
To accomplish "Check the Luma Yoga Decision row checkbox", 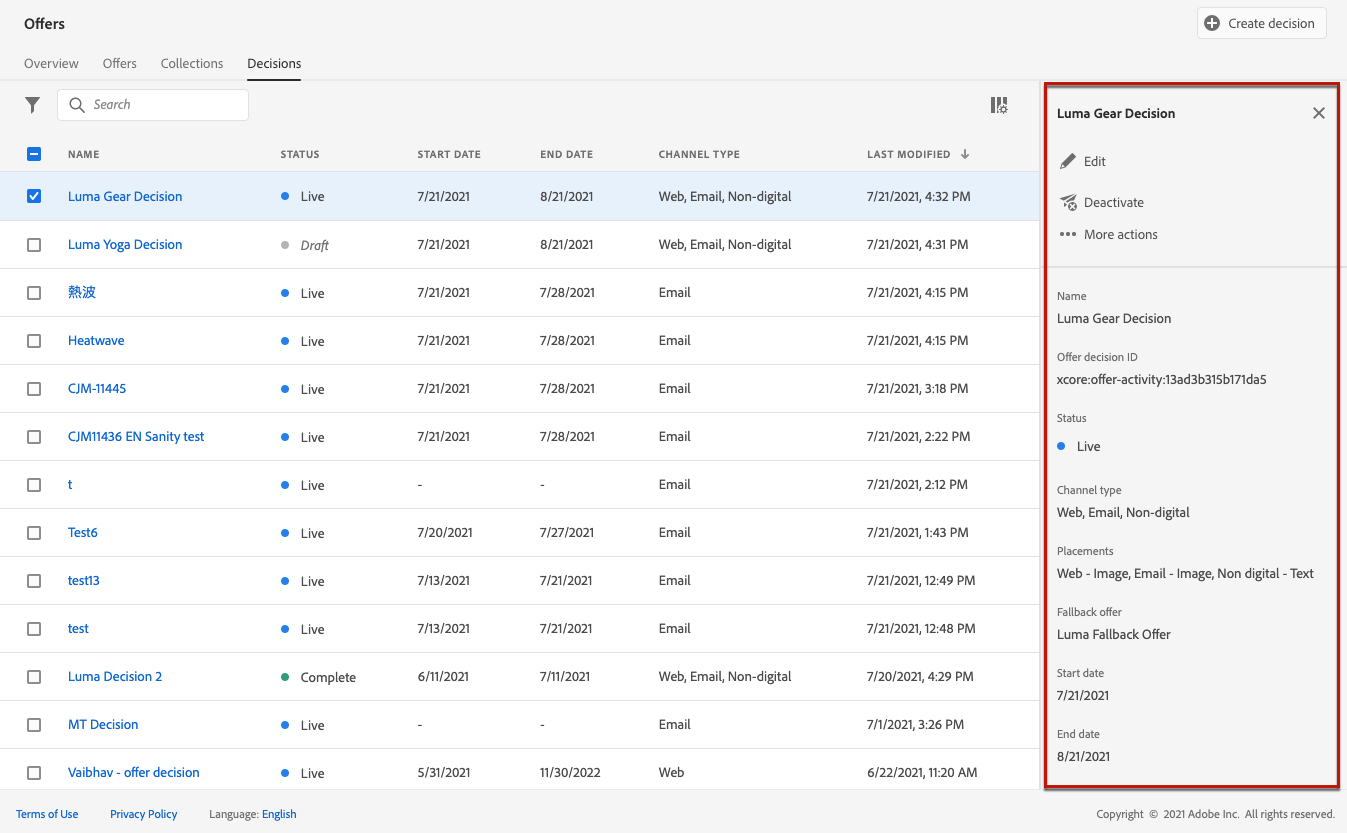I will tap(34, 245).
